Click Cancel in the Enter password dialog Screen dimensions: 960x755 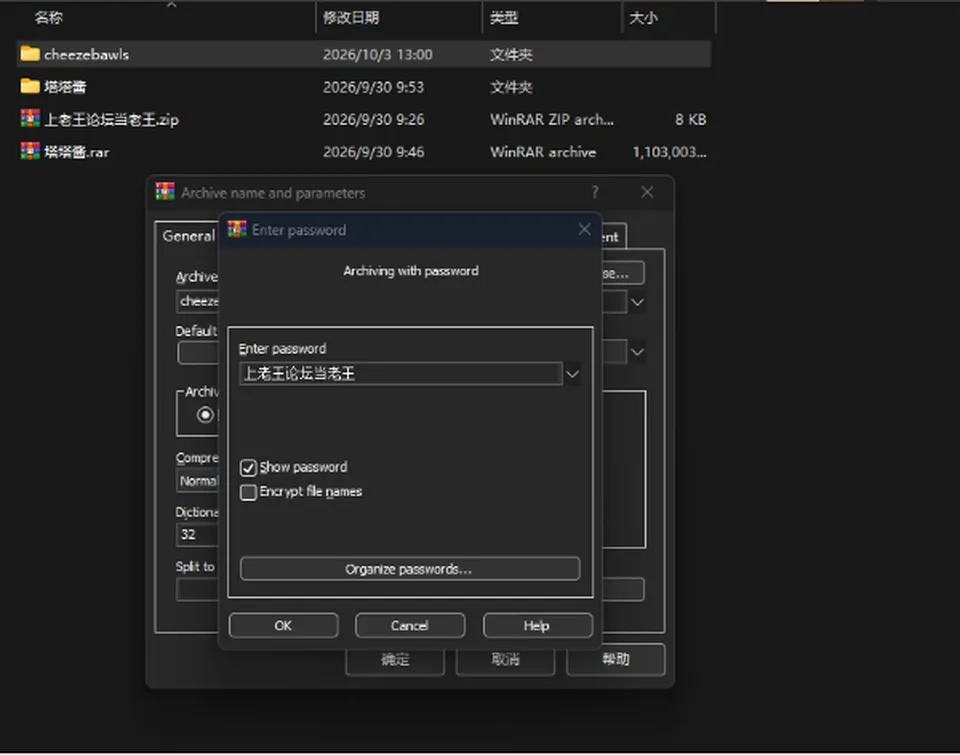410,625
